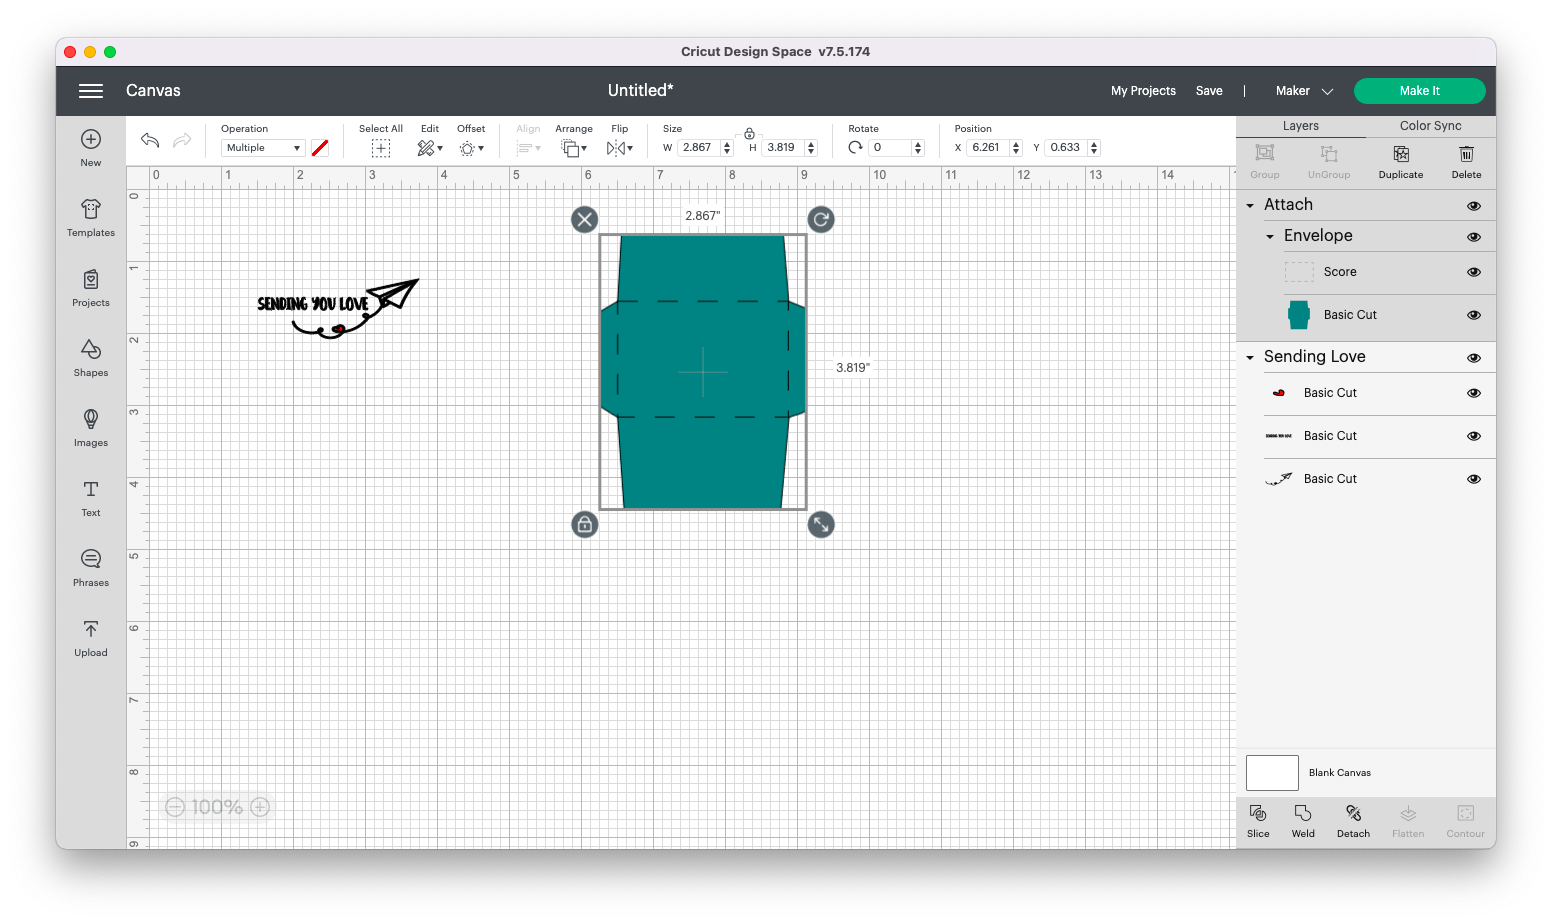The width and height of the screenshot is (1552, 923).
Task: Hide the Sending Love group
Action: coord(1473,356)
